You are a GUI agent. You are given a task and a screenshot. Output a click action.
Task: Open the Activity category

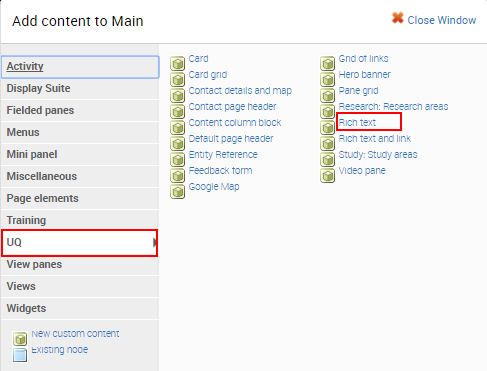(80, 67)
